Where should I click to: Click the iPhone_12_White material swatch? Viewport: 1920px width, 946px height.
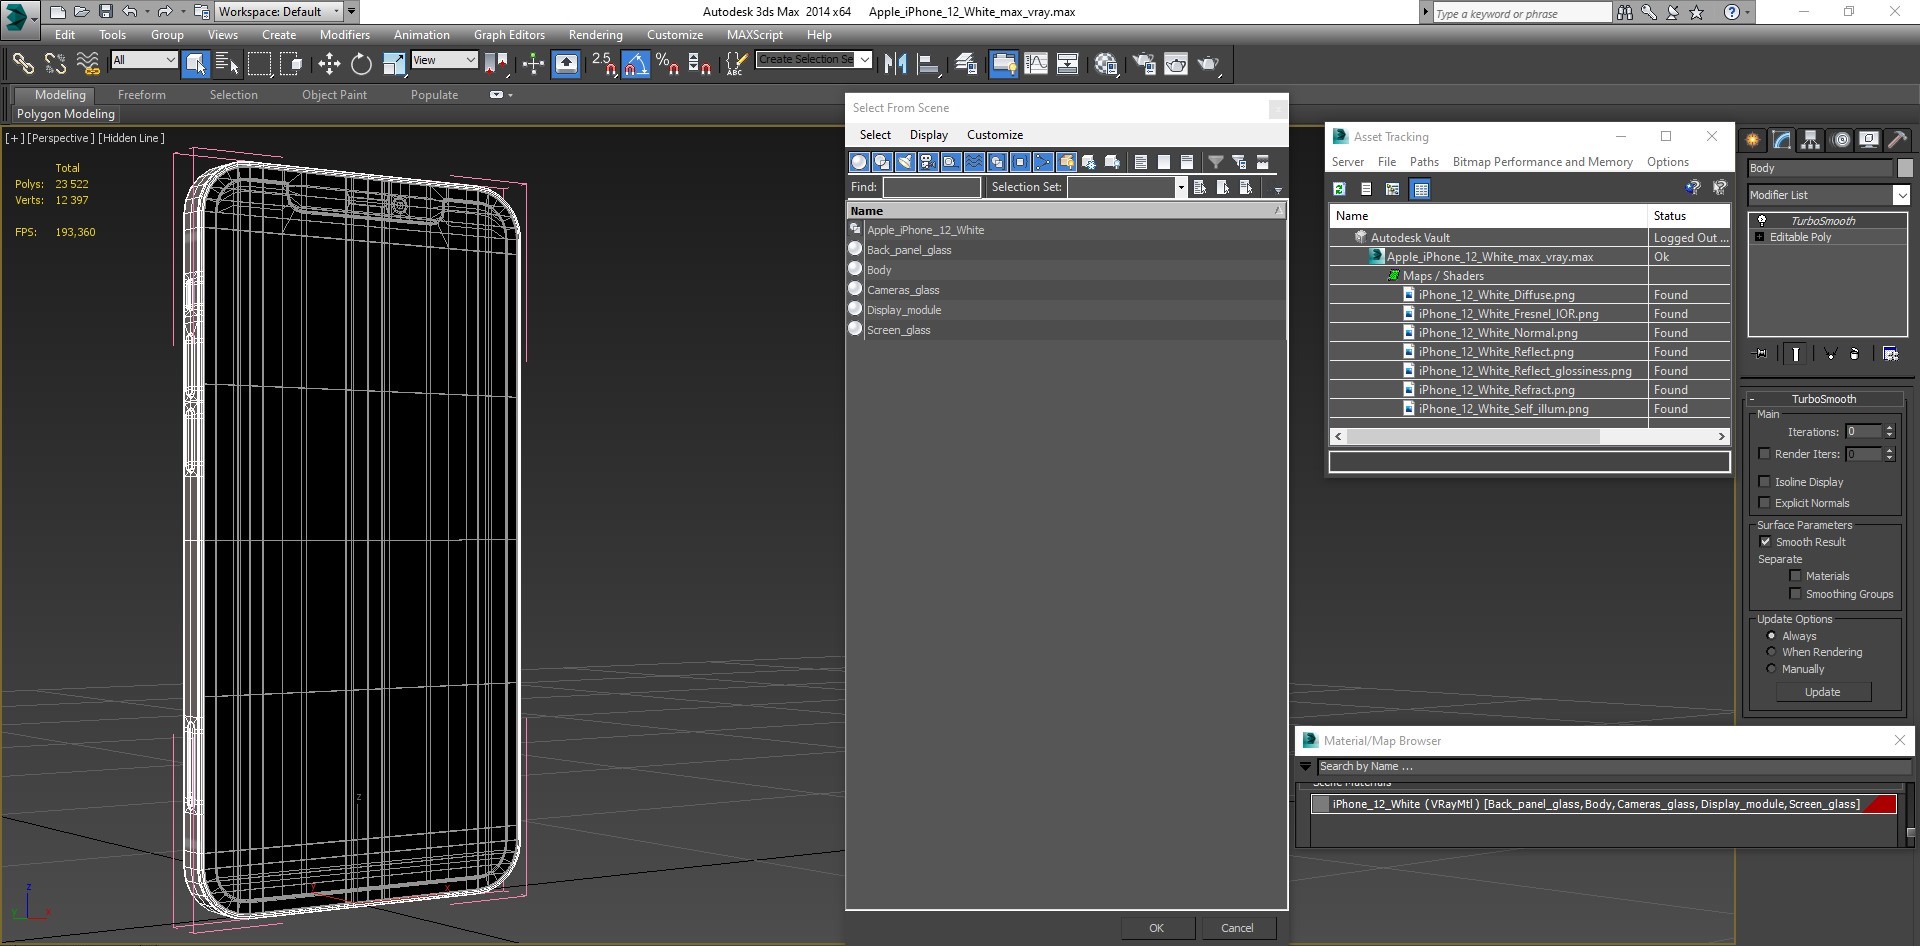1321,804
